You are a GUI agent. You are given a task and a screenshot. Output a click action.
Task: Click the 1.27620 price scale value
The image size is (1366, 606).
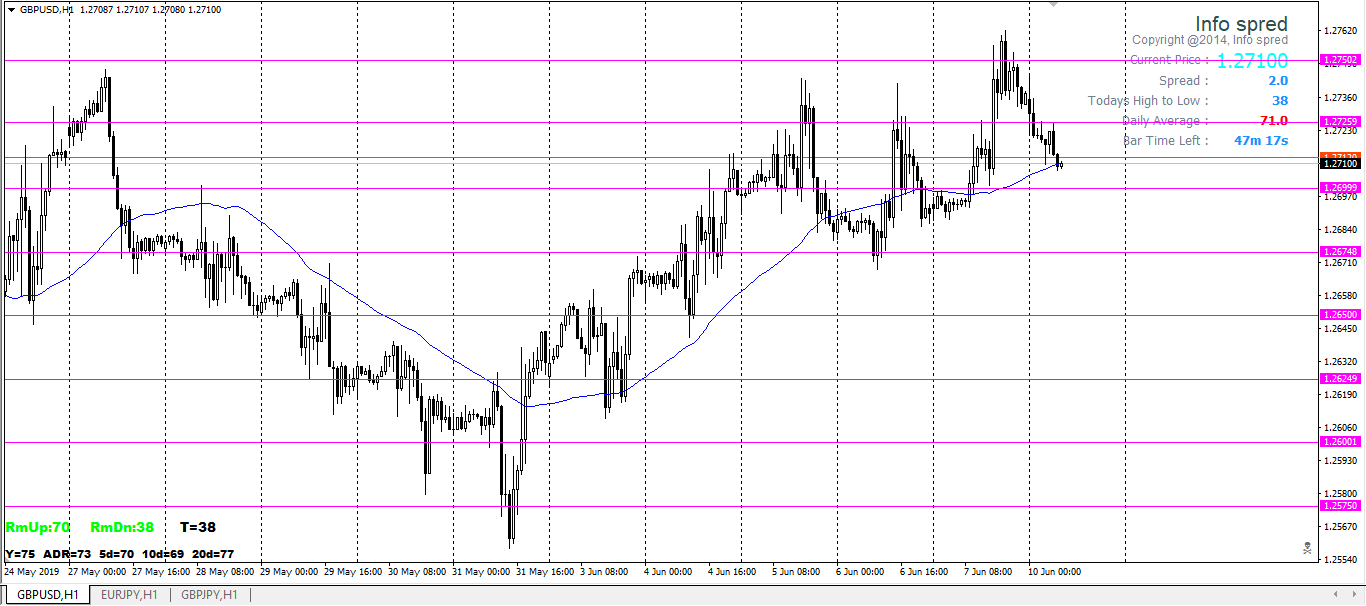coord(1340,31)
